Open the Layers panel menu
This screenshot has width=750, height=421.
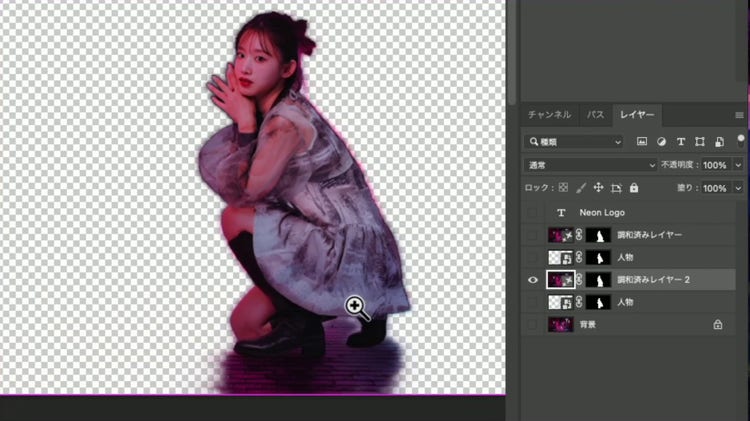(739, 115)
